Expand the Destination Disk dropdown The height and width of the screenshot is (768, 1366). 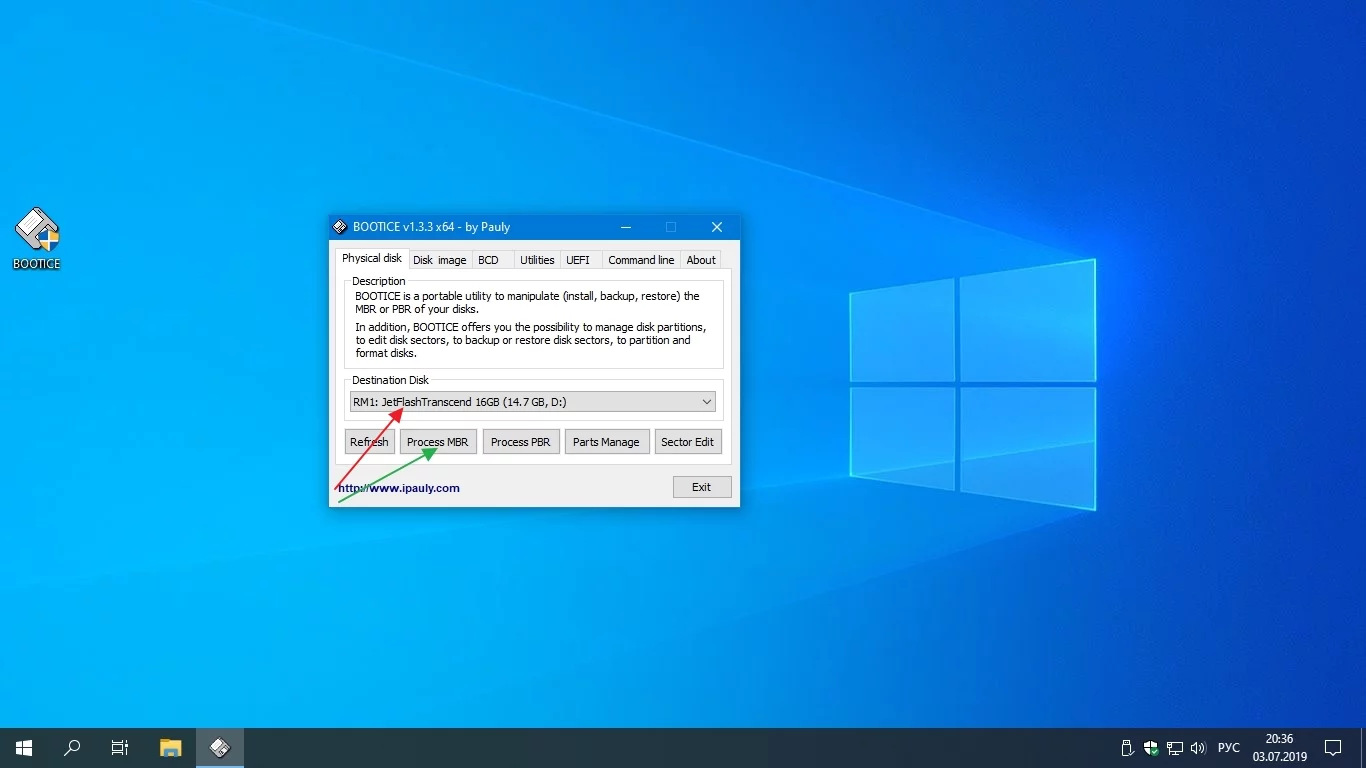pos(532,402)
